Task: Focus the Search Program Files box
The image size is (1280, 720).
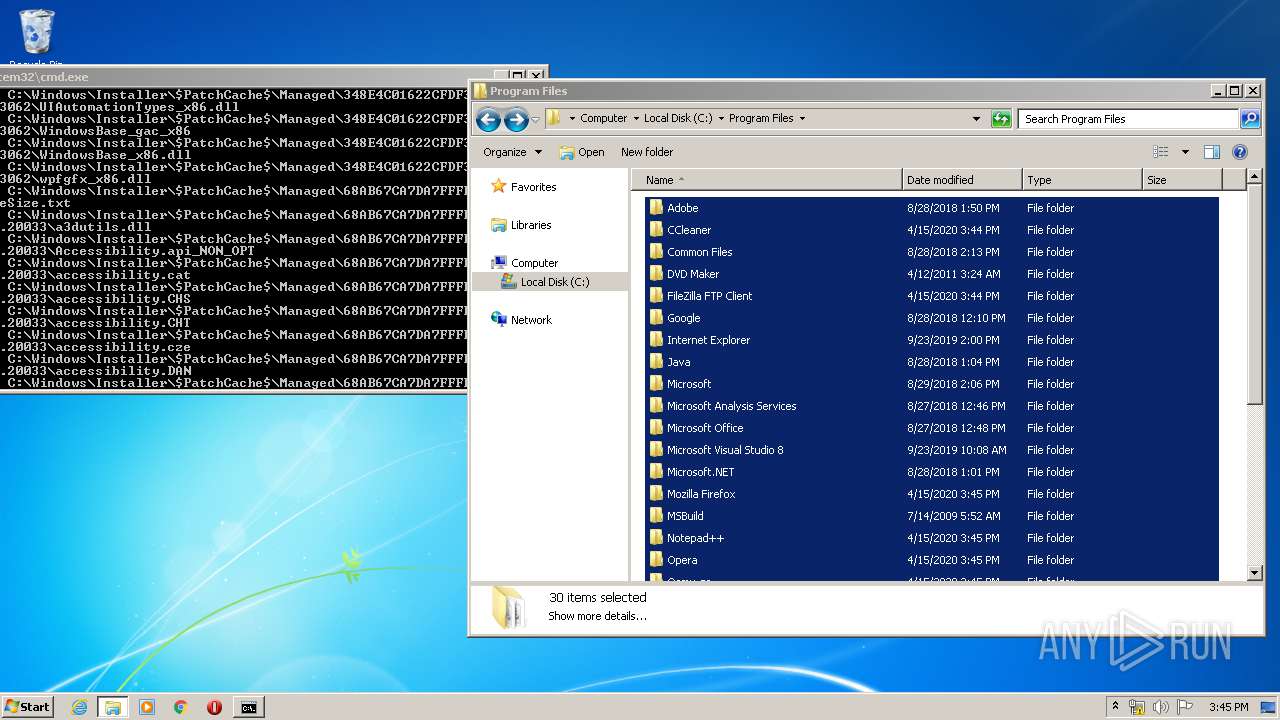Action: click(x=1128, y=119)
